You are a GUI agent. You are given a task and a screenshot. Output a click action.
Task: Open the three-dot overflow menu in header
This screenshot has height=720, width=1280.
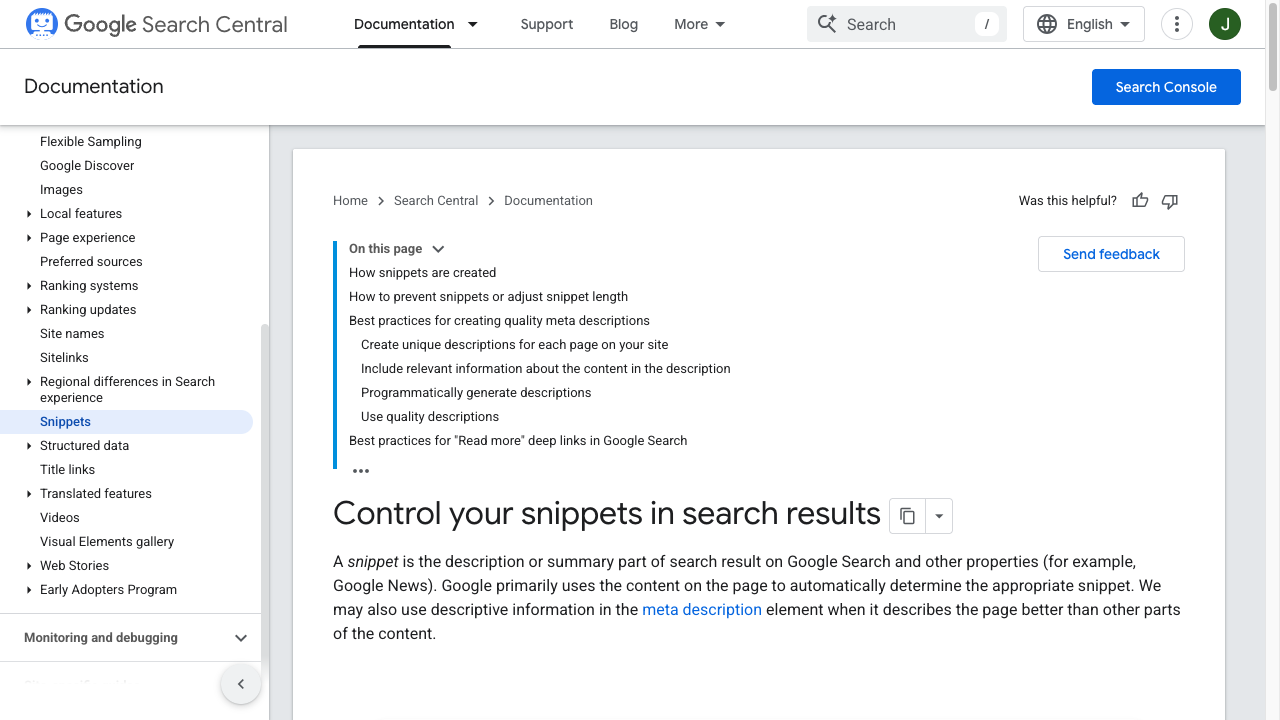(x=1177, y=24)
